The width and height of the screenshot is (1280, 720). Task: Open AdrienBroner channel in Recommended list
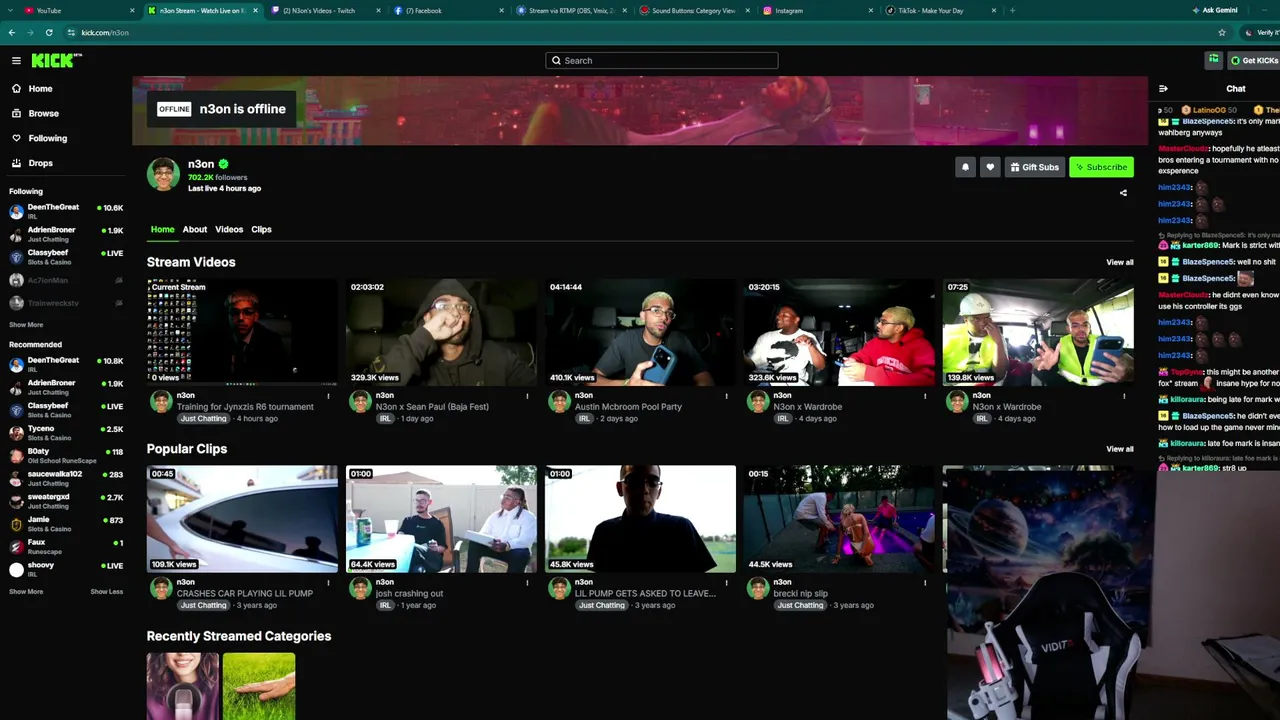pos(66,386)
